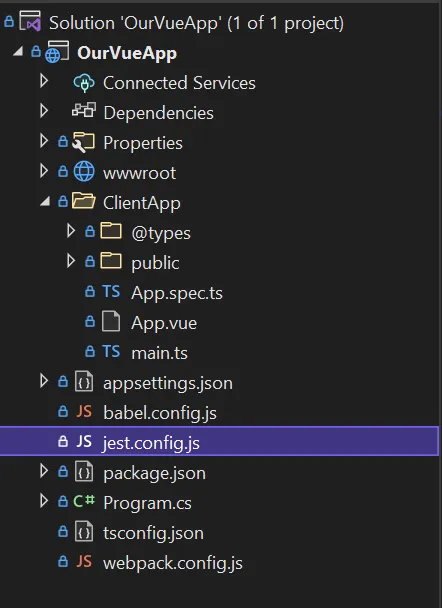The width and height of the screenshot is (442, 608).
Task: Click the @types folder icon
Action: [111, 231]
